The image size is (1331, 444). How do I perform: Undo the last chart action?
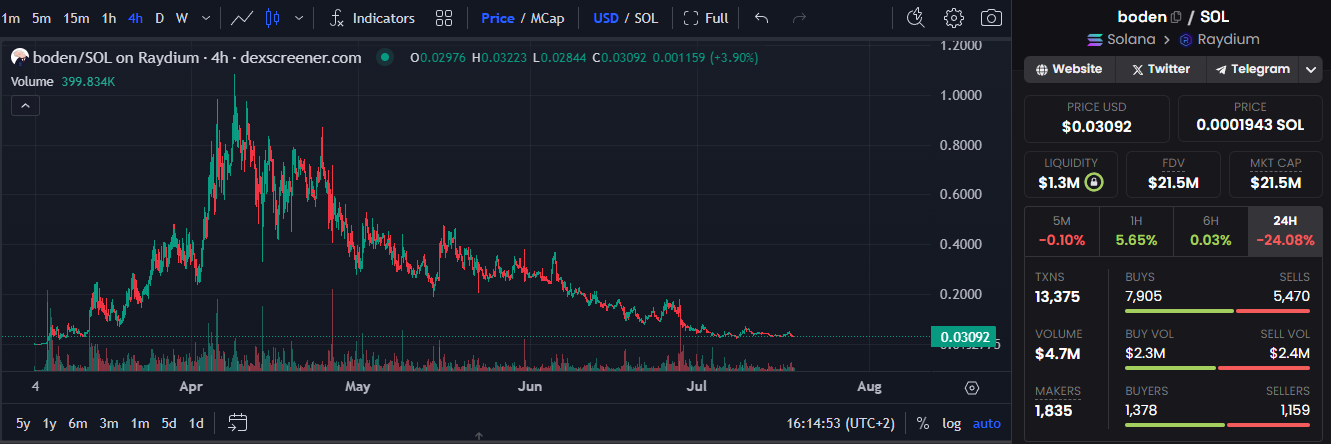point(762,18)
